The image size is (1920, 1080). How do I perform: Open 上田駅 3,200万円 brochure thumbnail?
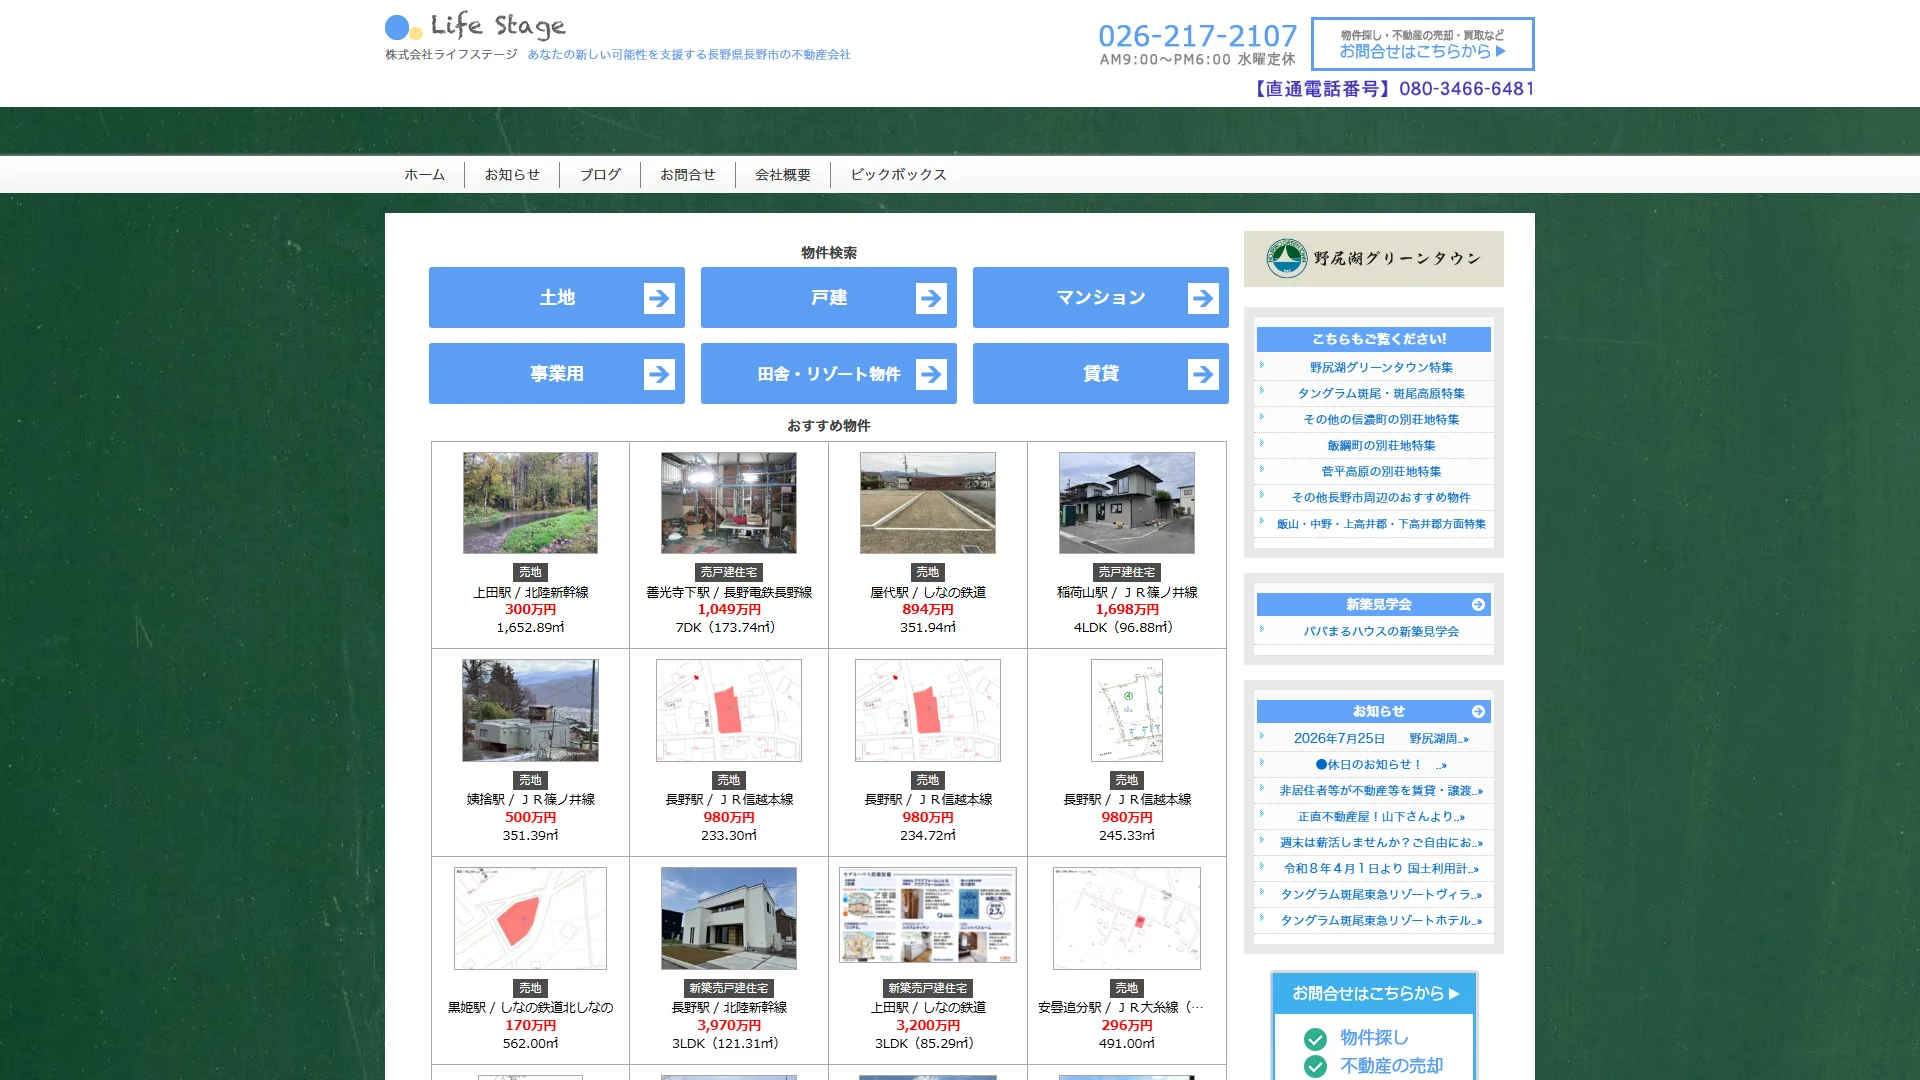click(928, 915)
